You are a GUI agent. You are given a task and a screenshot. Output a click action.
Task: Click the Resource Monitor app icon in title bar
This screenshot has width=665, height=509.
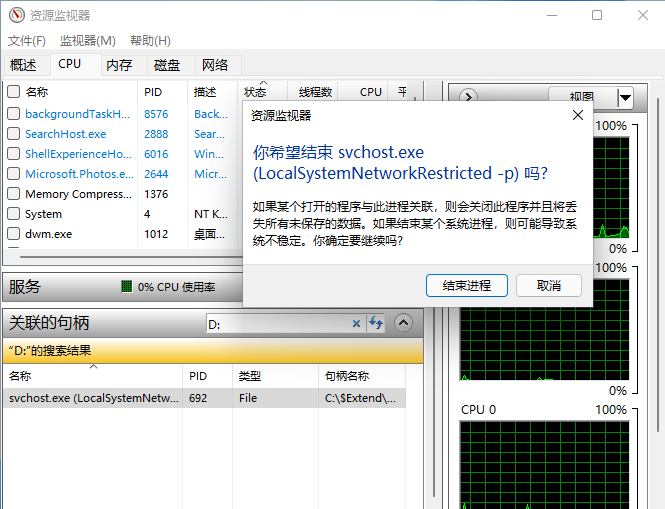tap(15, 15)
